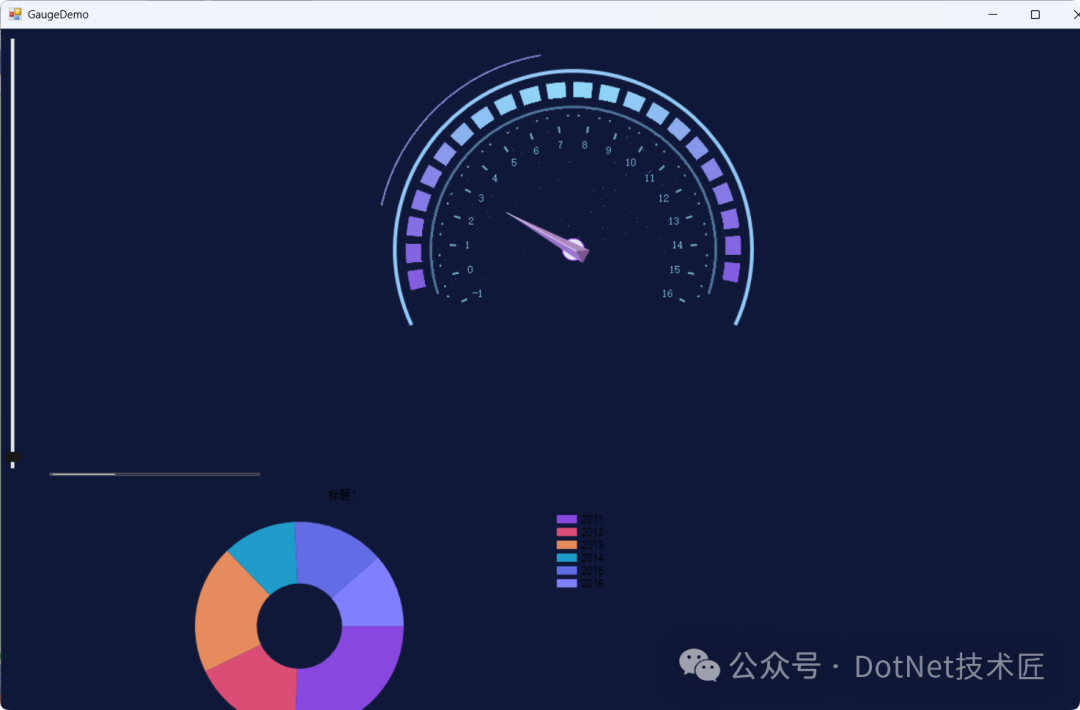Click the purple 2011 legend color swatch
Screen dimensions: 1080x710
tap(566, 519)
